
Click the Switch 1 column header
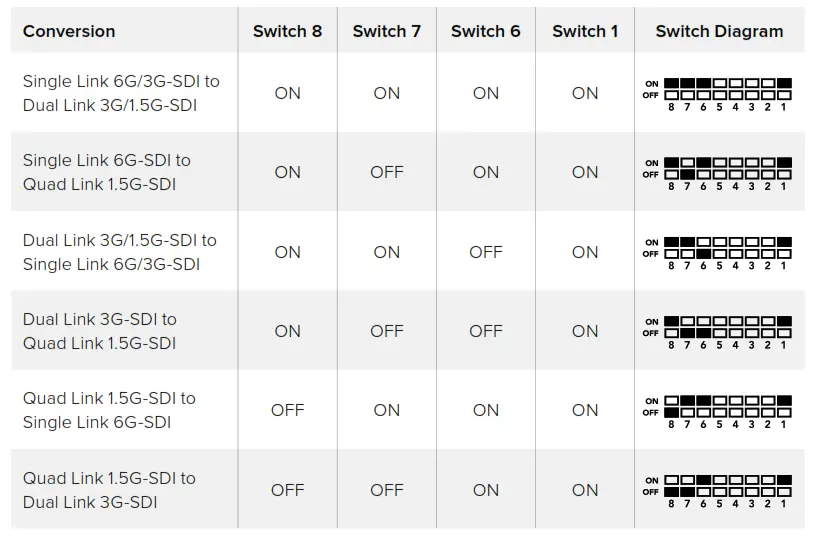585,31
